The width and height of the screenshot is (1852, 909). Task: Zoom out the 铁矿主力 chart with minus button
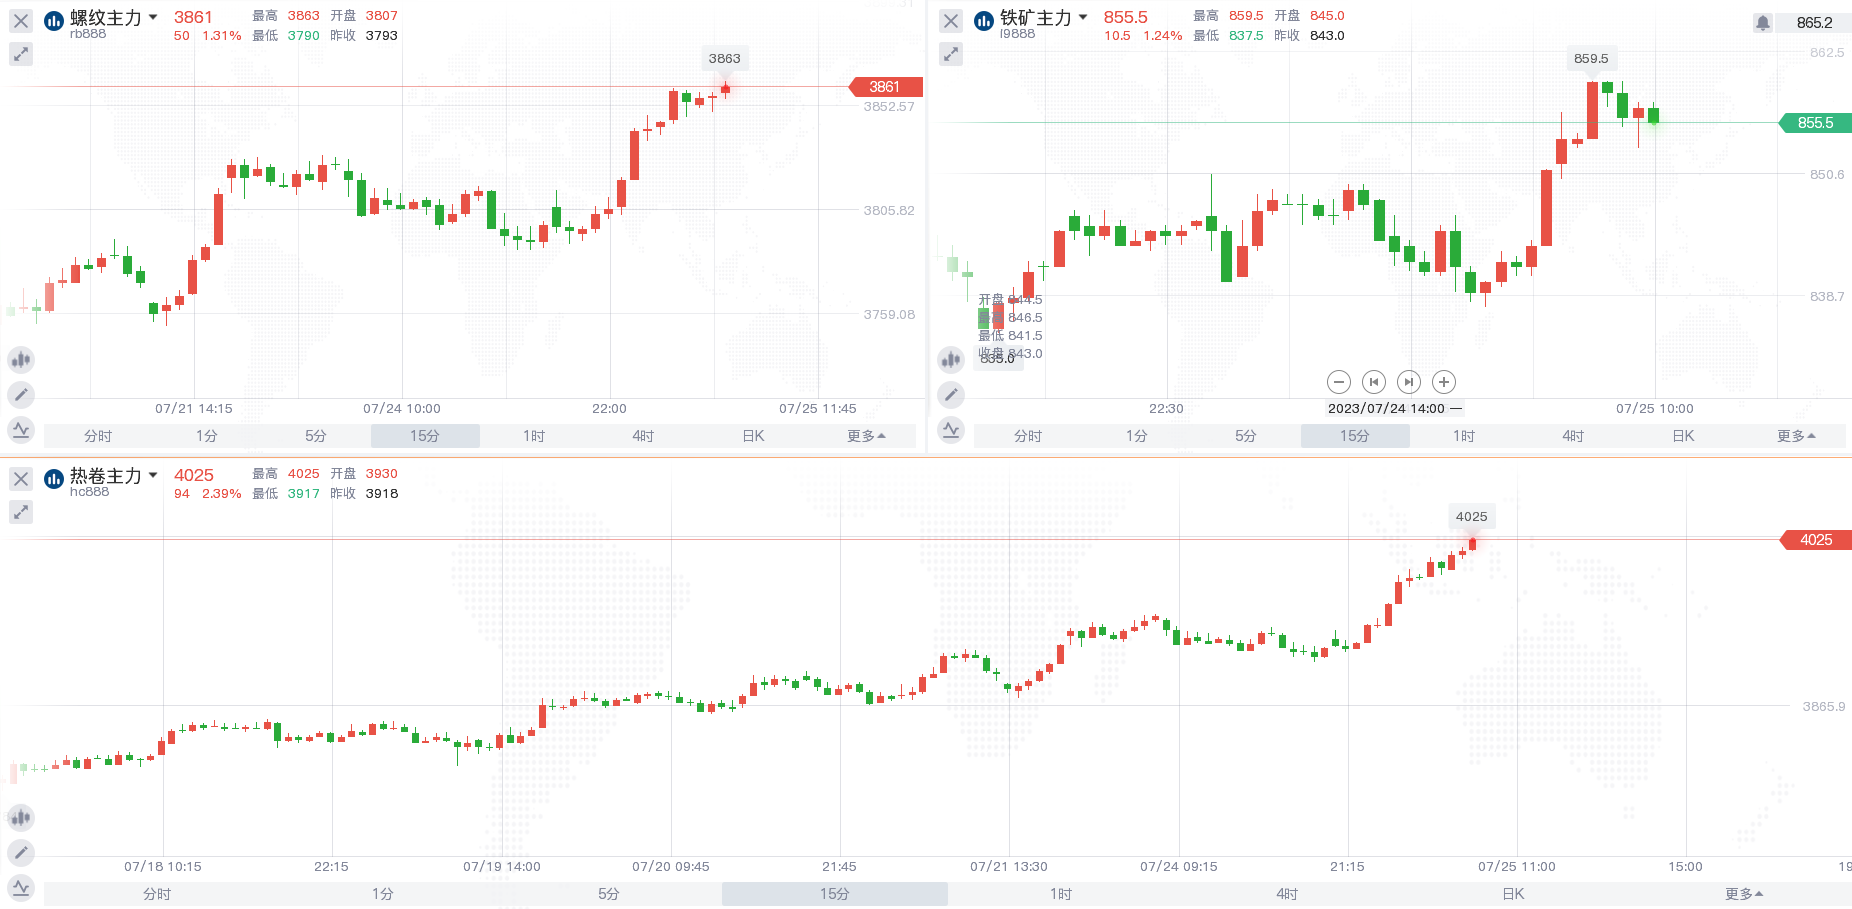point(1339,382)
